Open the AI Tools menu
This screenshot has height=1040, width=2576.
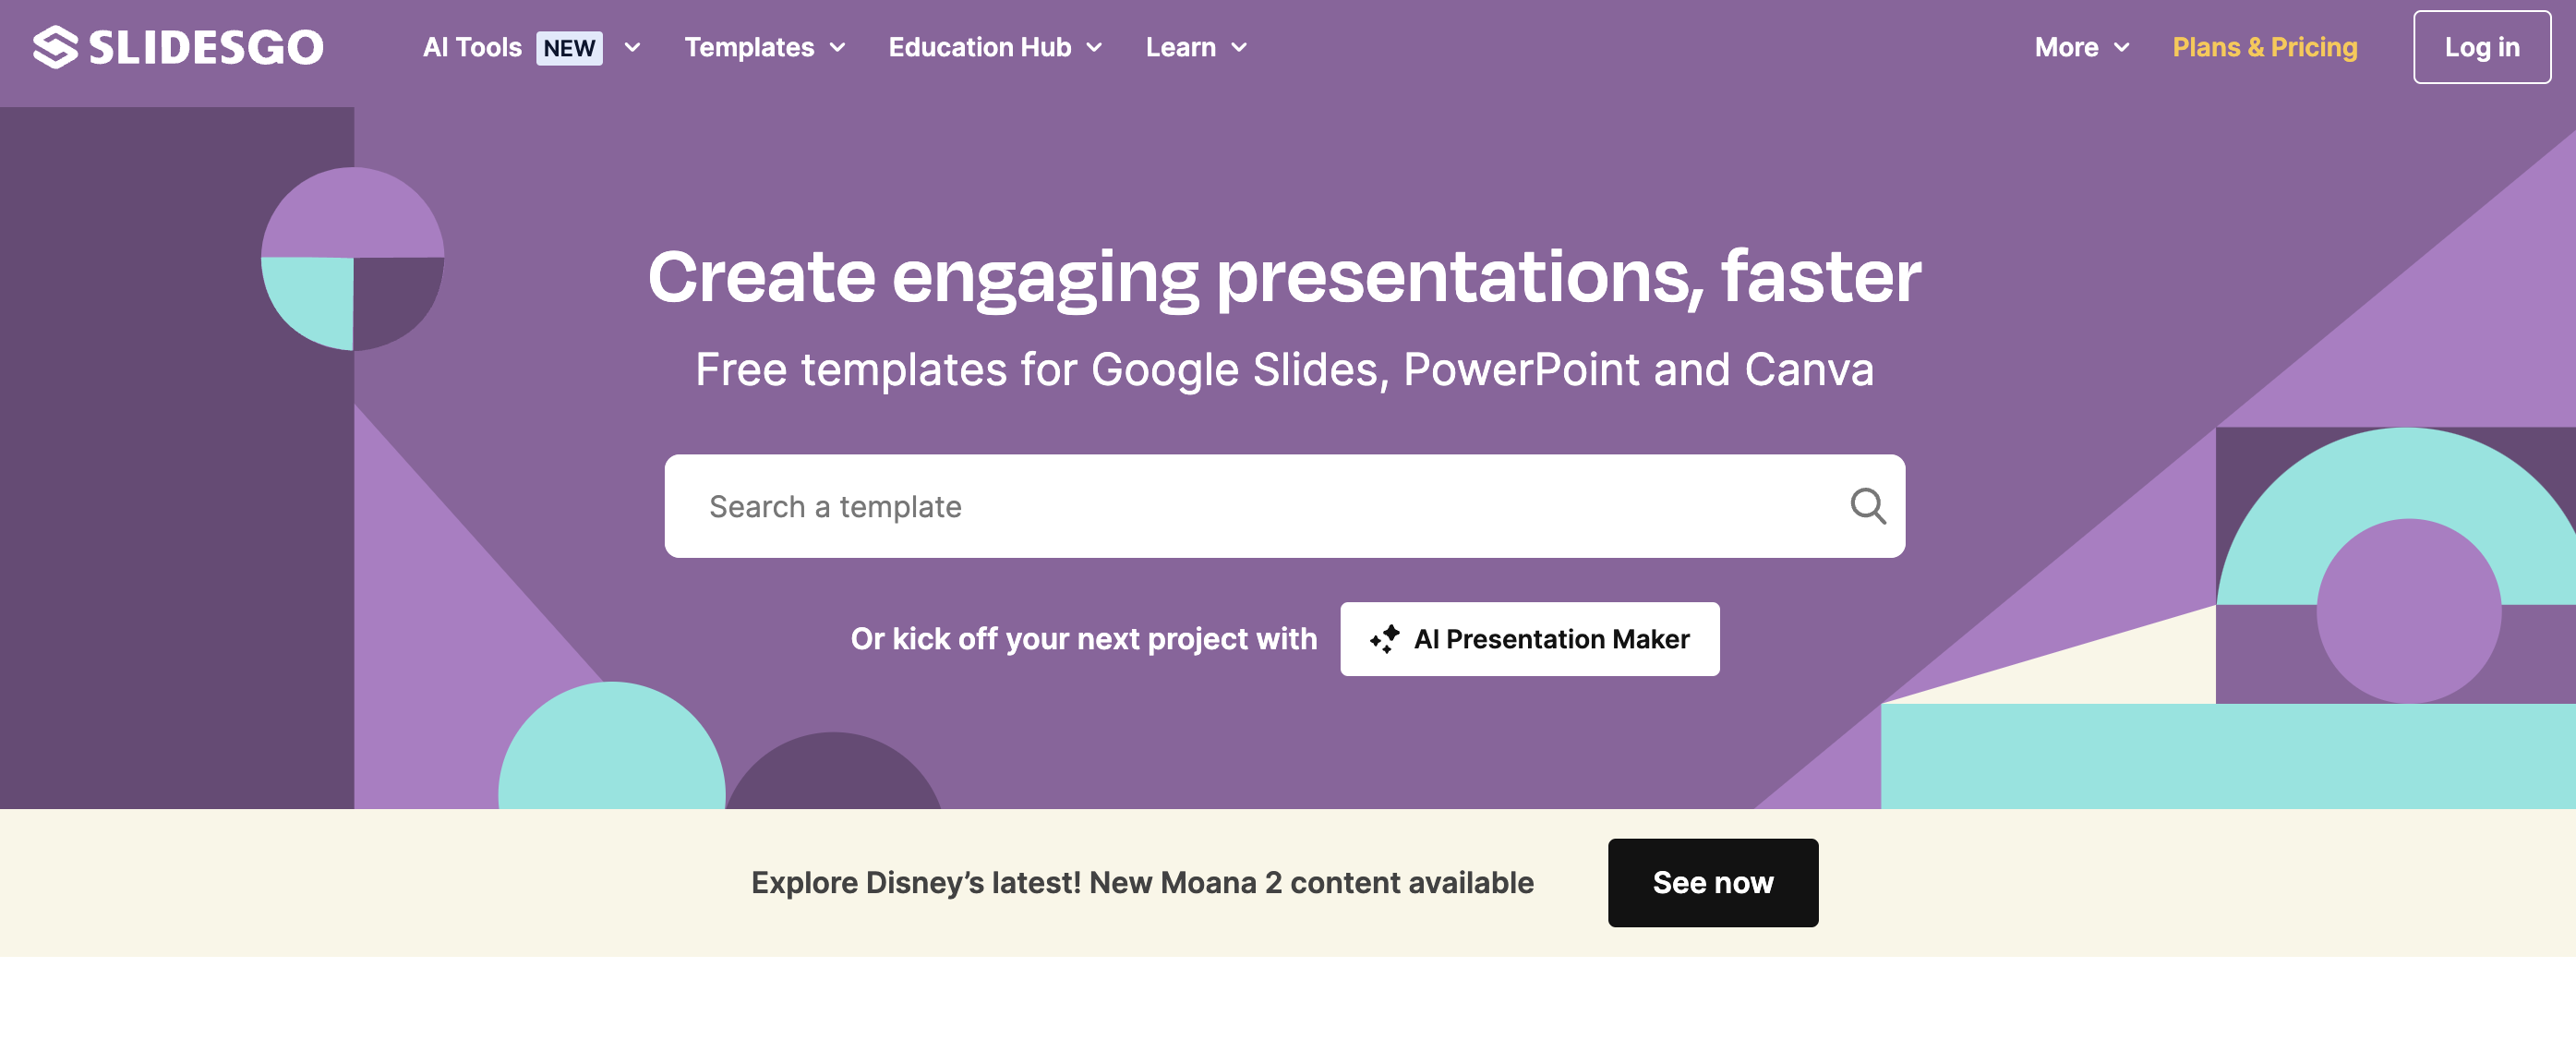[472, 47]
